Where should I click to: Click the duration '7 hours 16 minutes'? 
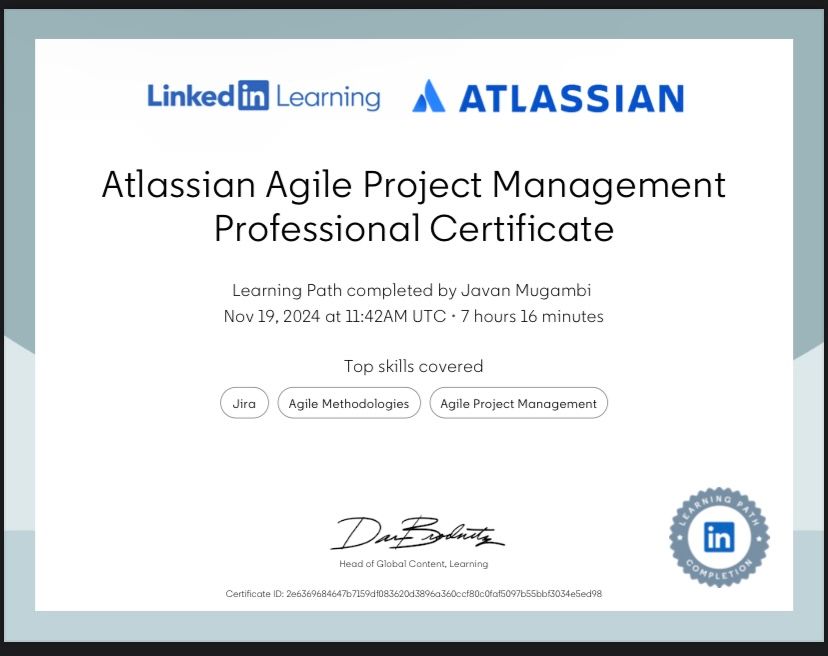(532, 316)
